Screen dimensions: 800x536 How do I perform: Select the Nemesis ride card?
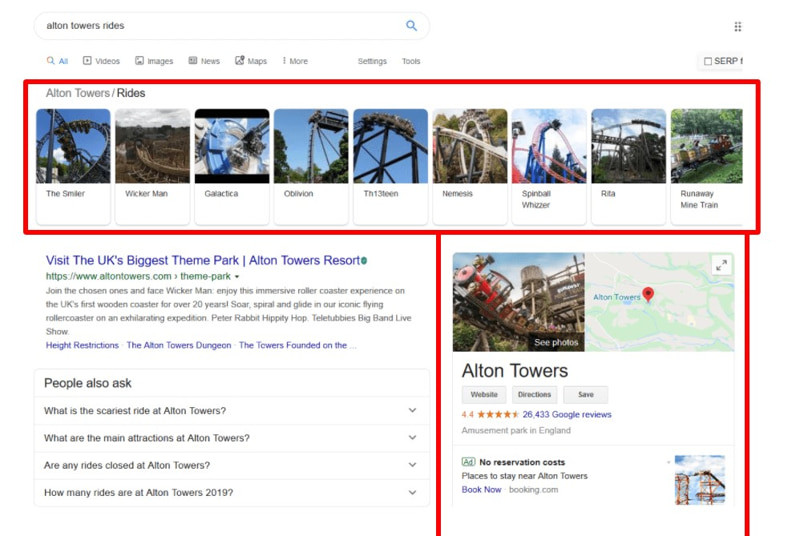[x=470, y=166]
